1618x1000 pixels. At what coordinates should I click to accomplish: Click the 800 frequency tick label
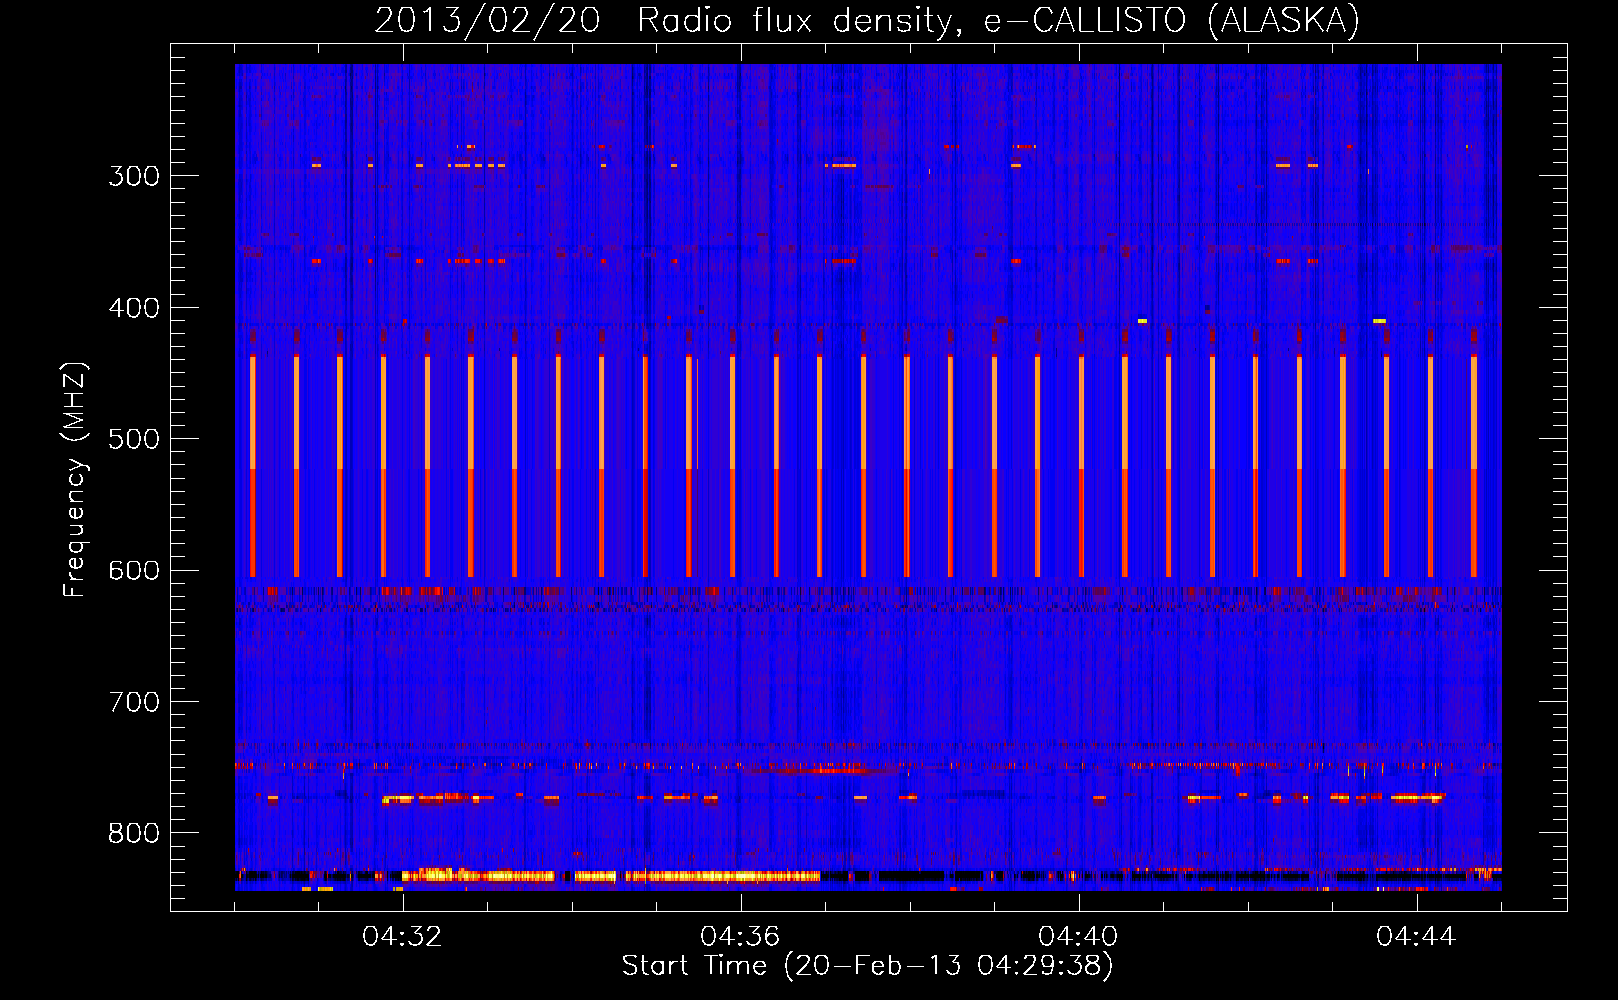[x=134, y=834]
